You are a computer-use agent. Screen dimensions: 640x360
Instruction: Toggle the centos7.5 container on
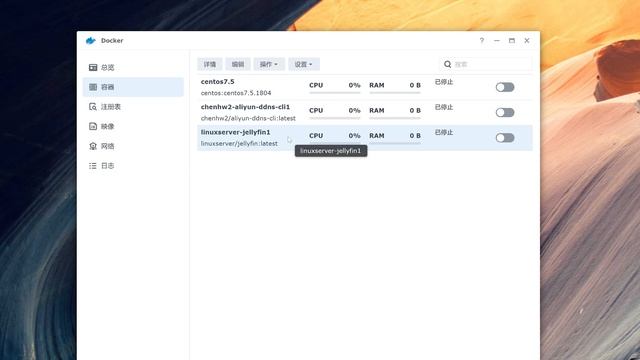click(x=505, y=87)
